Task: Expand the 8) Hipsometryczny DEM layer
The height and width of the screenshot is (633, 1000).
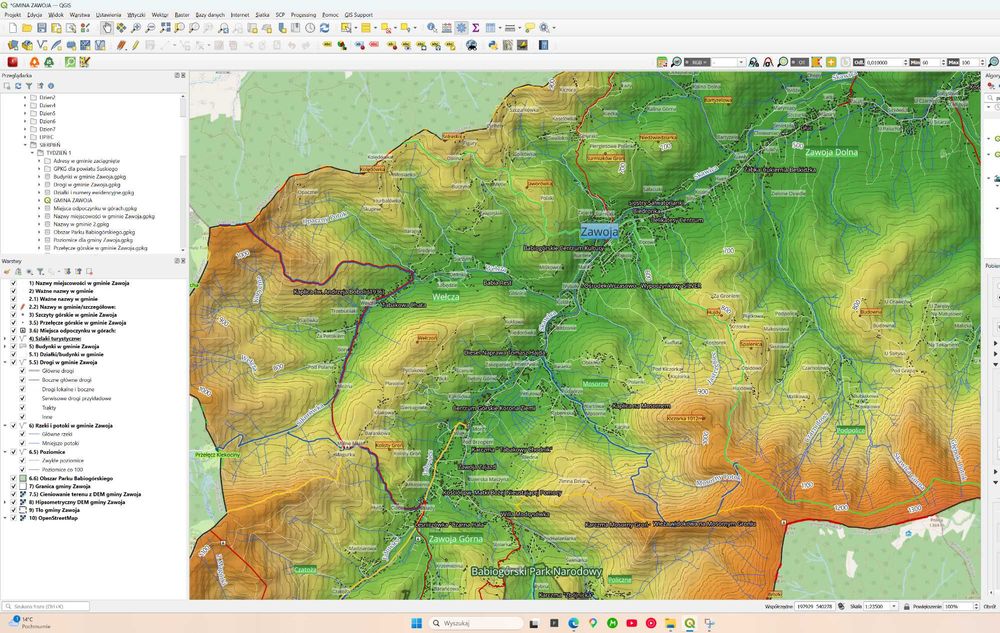Action: pos(5,502)
